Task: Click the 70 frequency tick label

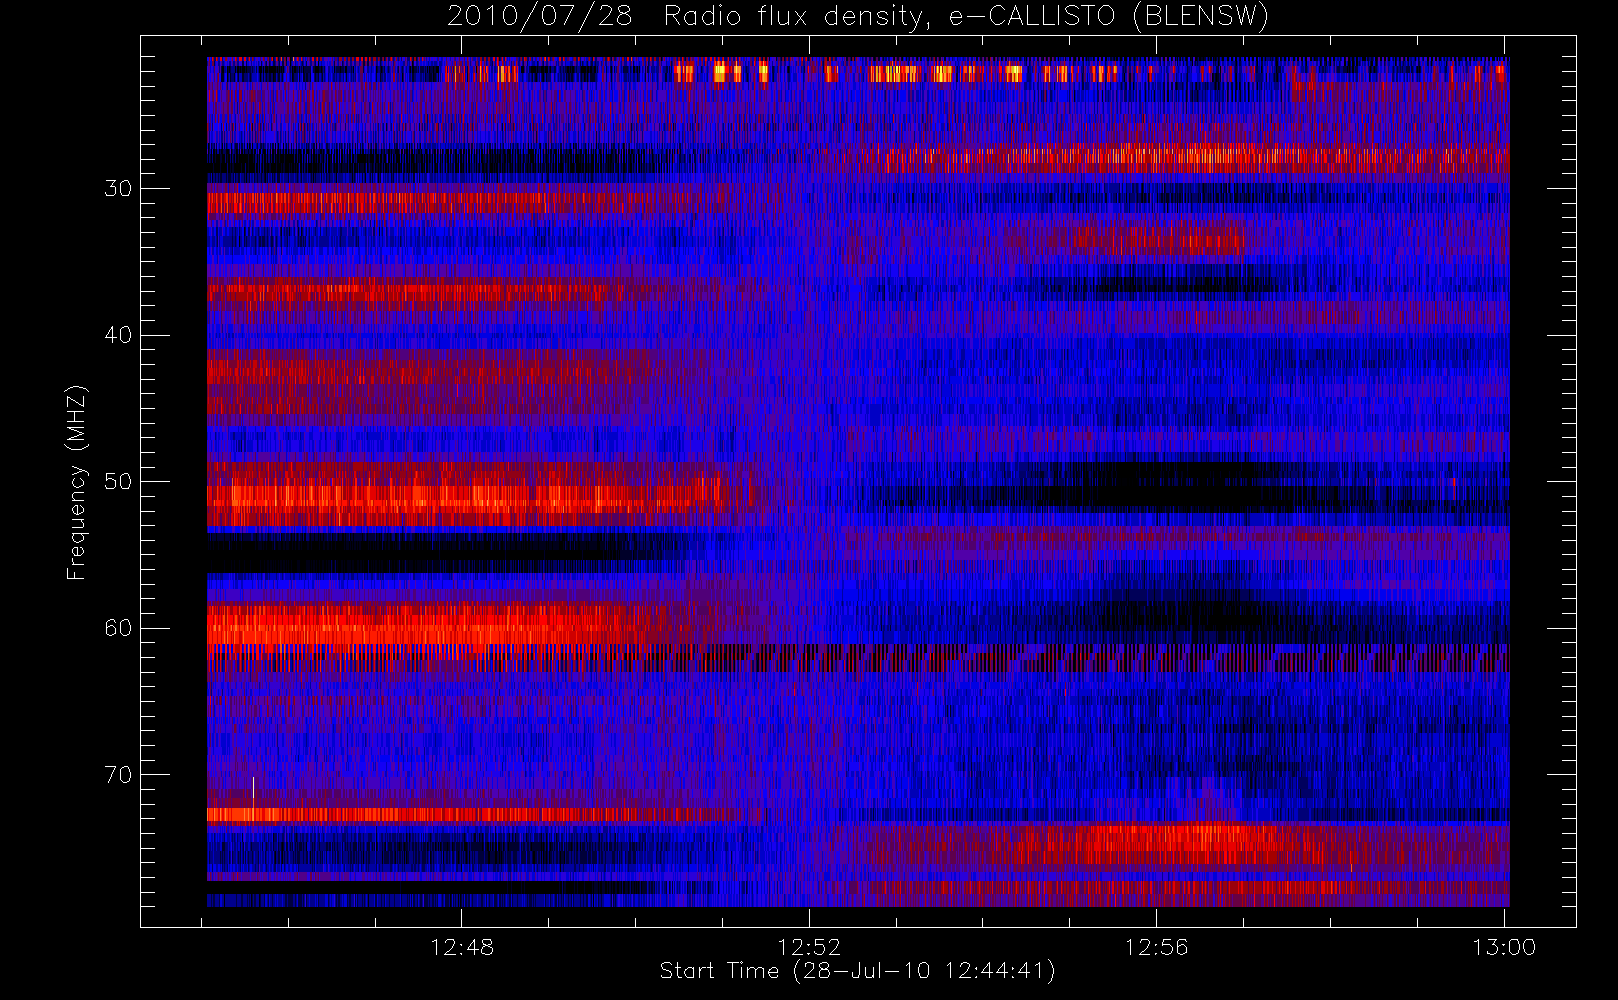Action: pos(118,775)
